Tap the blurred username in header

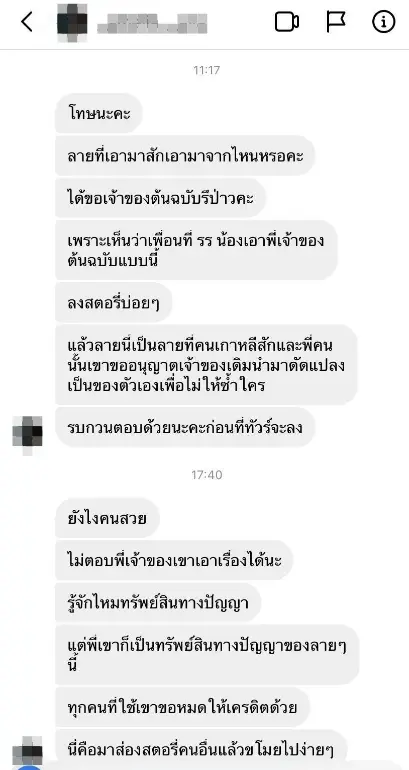coord(152,23)
